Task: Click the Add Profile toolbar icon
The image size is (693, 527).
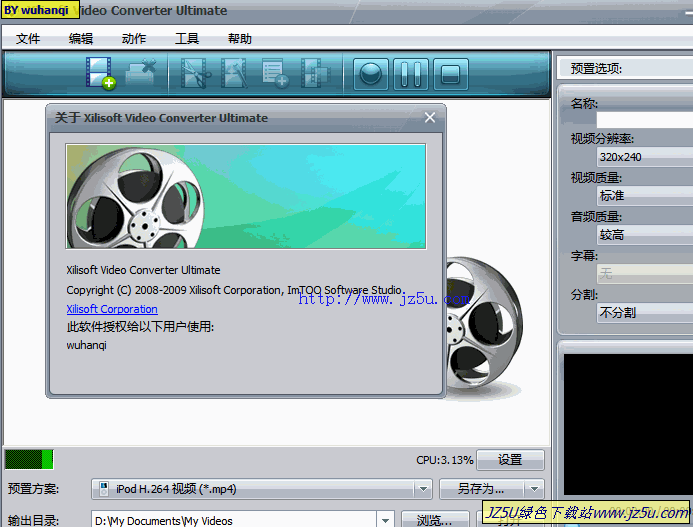Action: (x=275, y=73)
